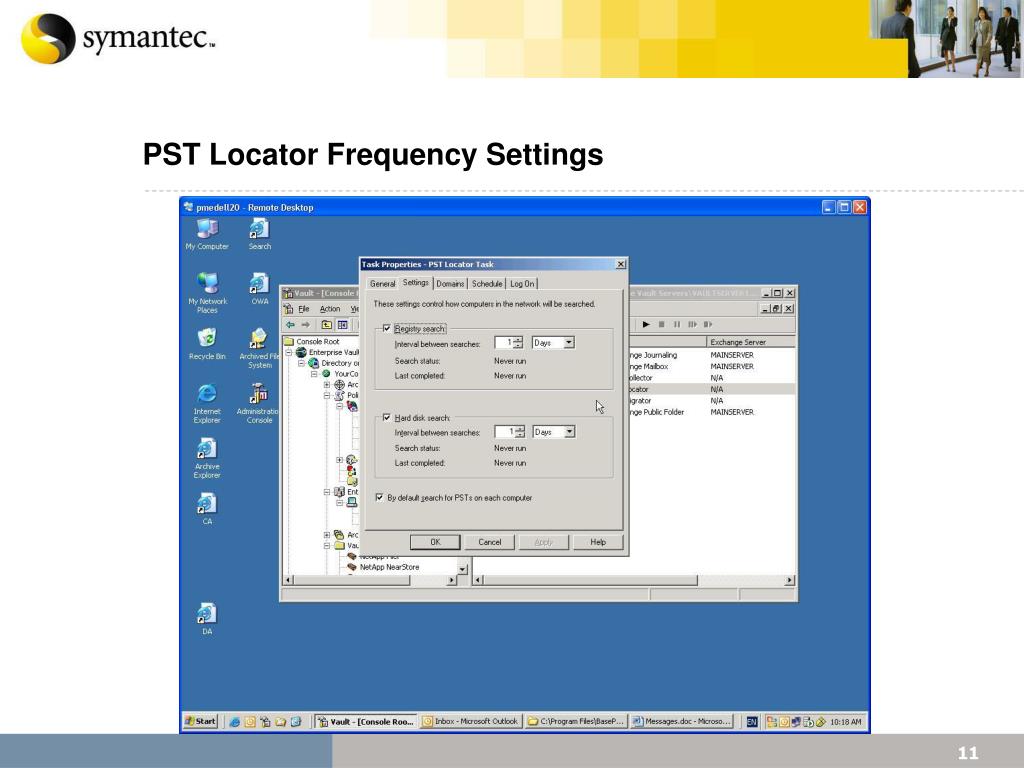Click the Stop task square icon
This screenshot has width=1024, height=768.
662,325
